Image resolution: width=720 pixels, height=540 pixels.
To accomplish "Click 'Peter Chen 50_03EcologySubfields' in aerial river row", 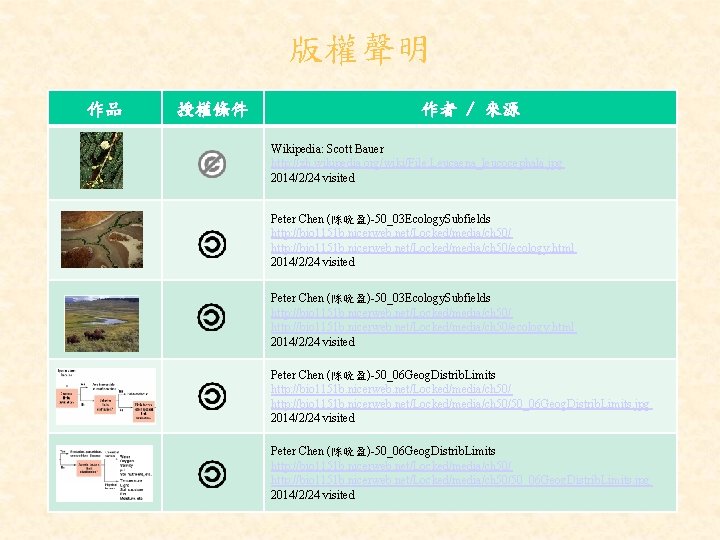I will (x=380, y=219).
